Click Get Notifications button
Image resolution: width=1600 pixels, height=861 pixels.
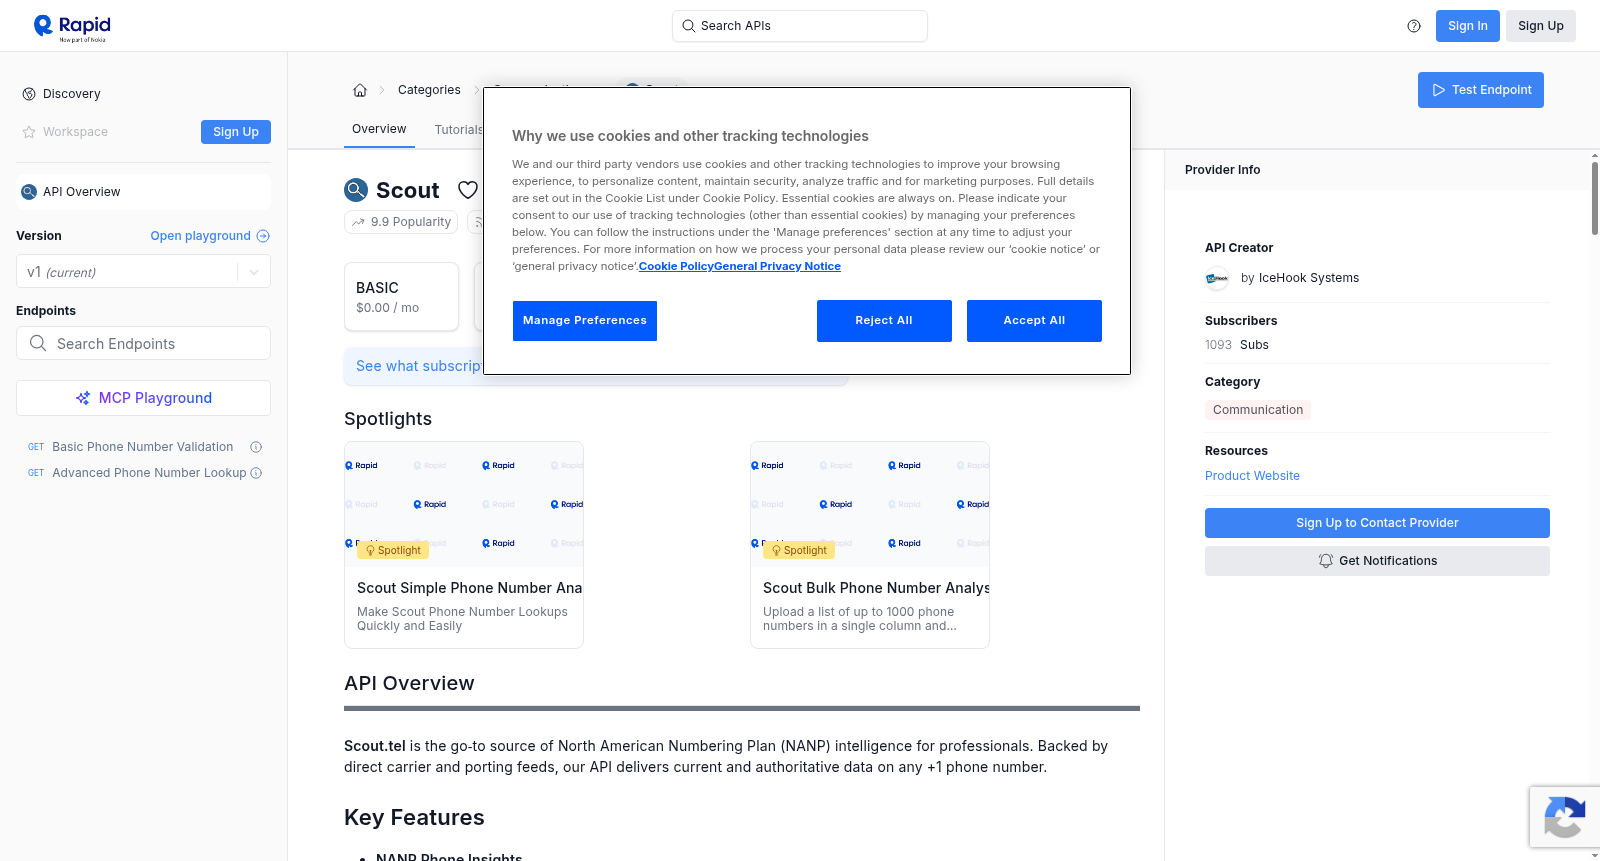[1377, 561]
